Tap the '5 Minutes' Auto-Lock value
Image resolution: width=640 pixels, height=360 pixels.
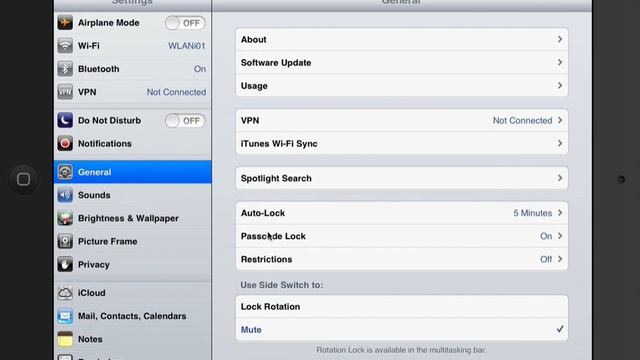(532, 213)
